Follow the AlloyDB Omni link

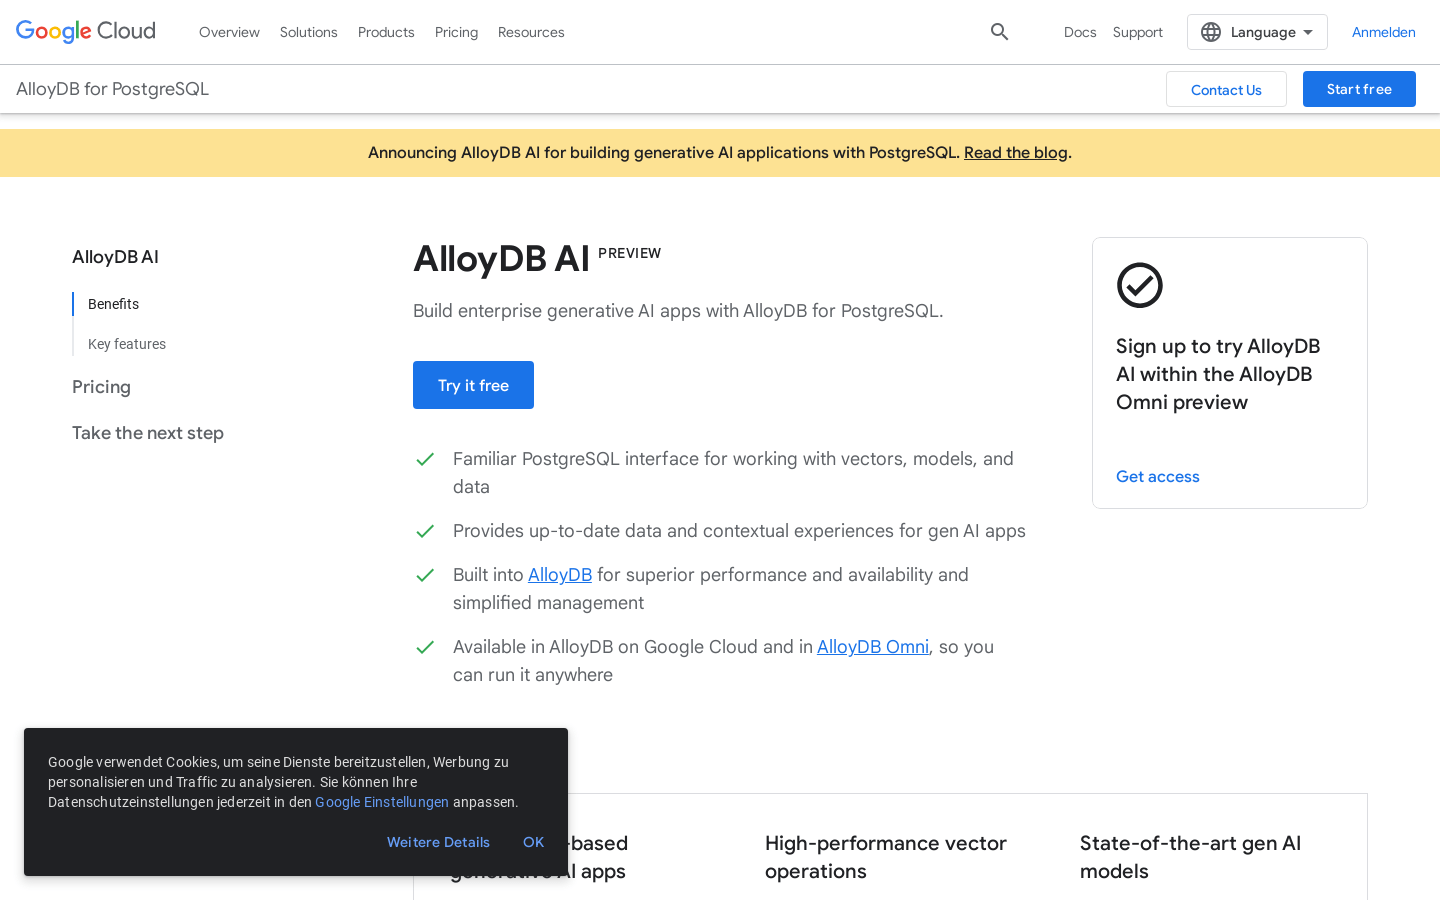coord(872,647)
